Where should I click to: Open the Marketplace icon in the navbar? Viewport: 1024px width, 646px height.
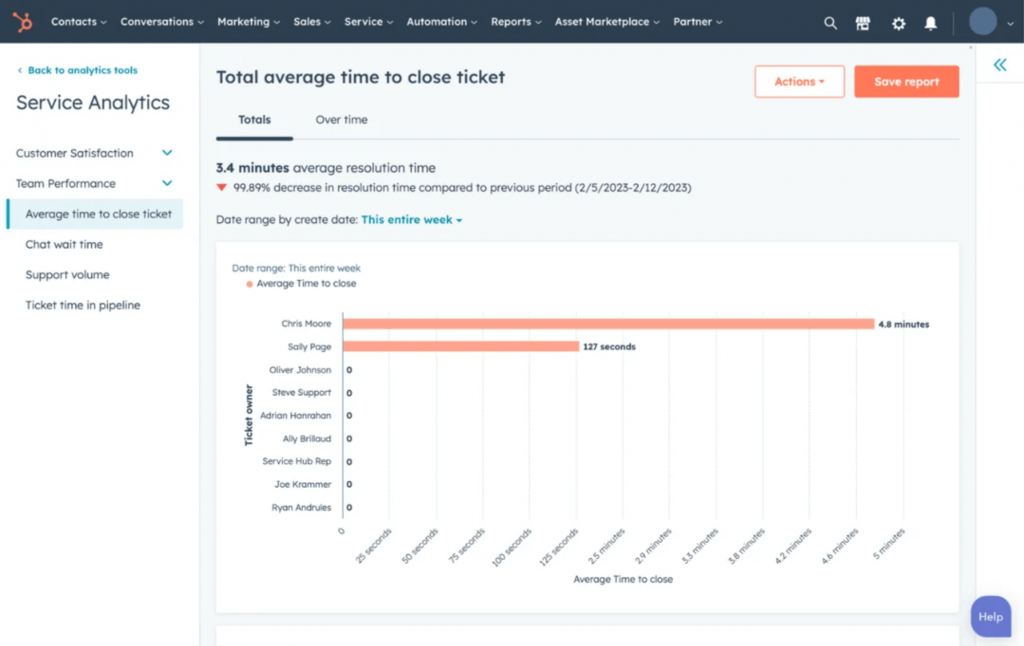[x=863, y=21]
